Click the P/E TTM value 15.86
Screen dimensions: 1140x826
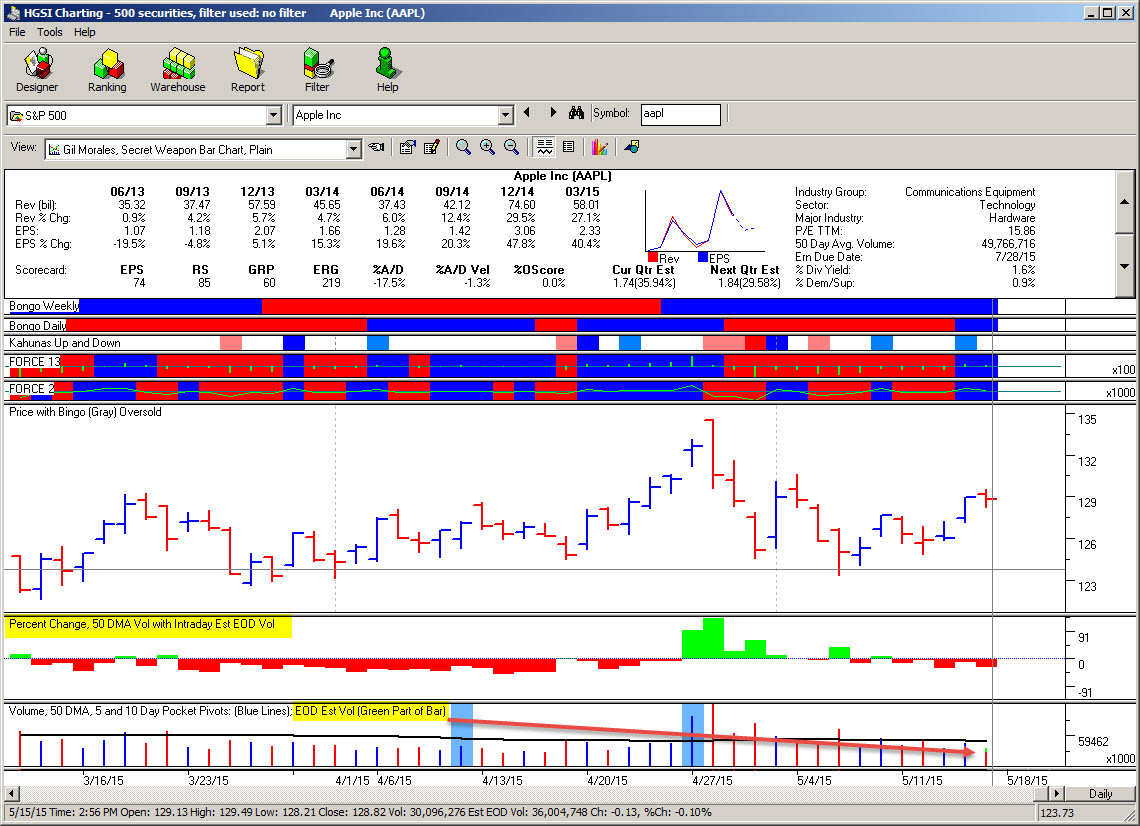point(1021,230)
